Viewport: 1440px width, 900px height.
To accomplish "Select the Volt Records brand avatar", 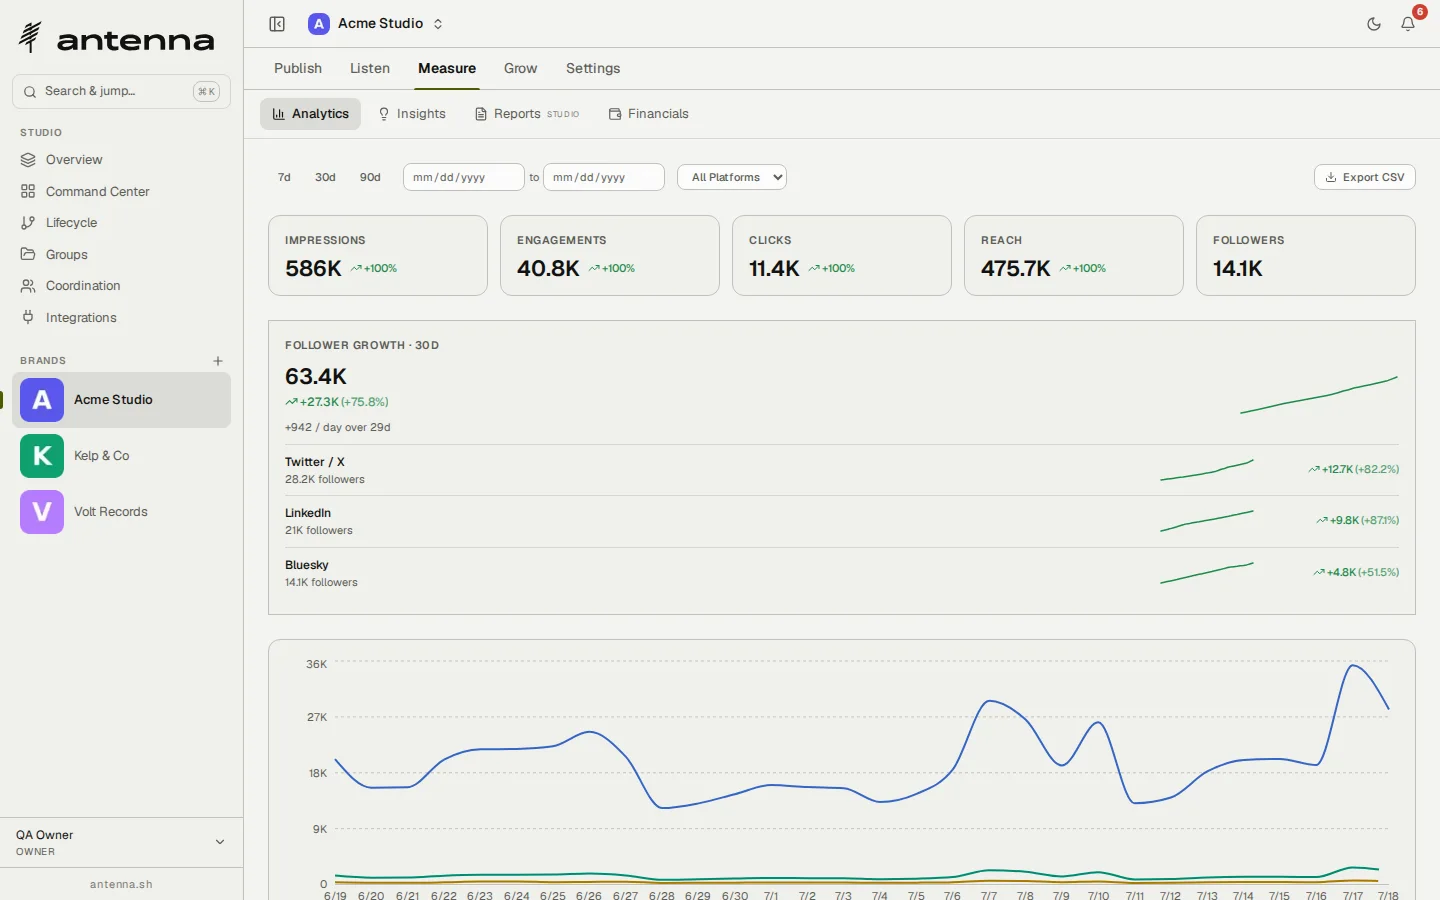I will tap(42, 512).
